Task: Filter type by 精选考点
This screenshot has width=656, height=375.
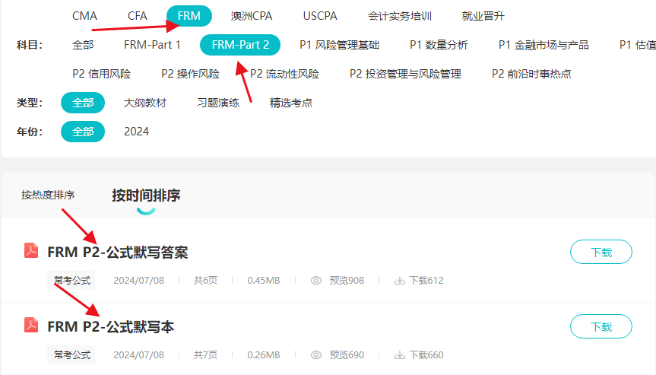Action: 291,103
